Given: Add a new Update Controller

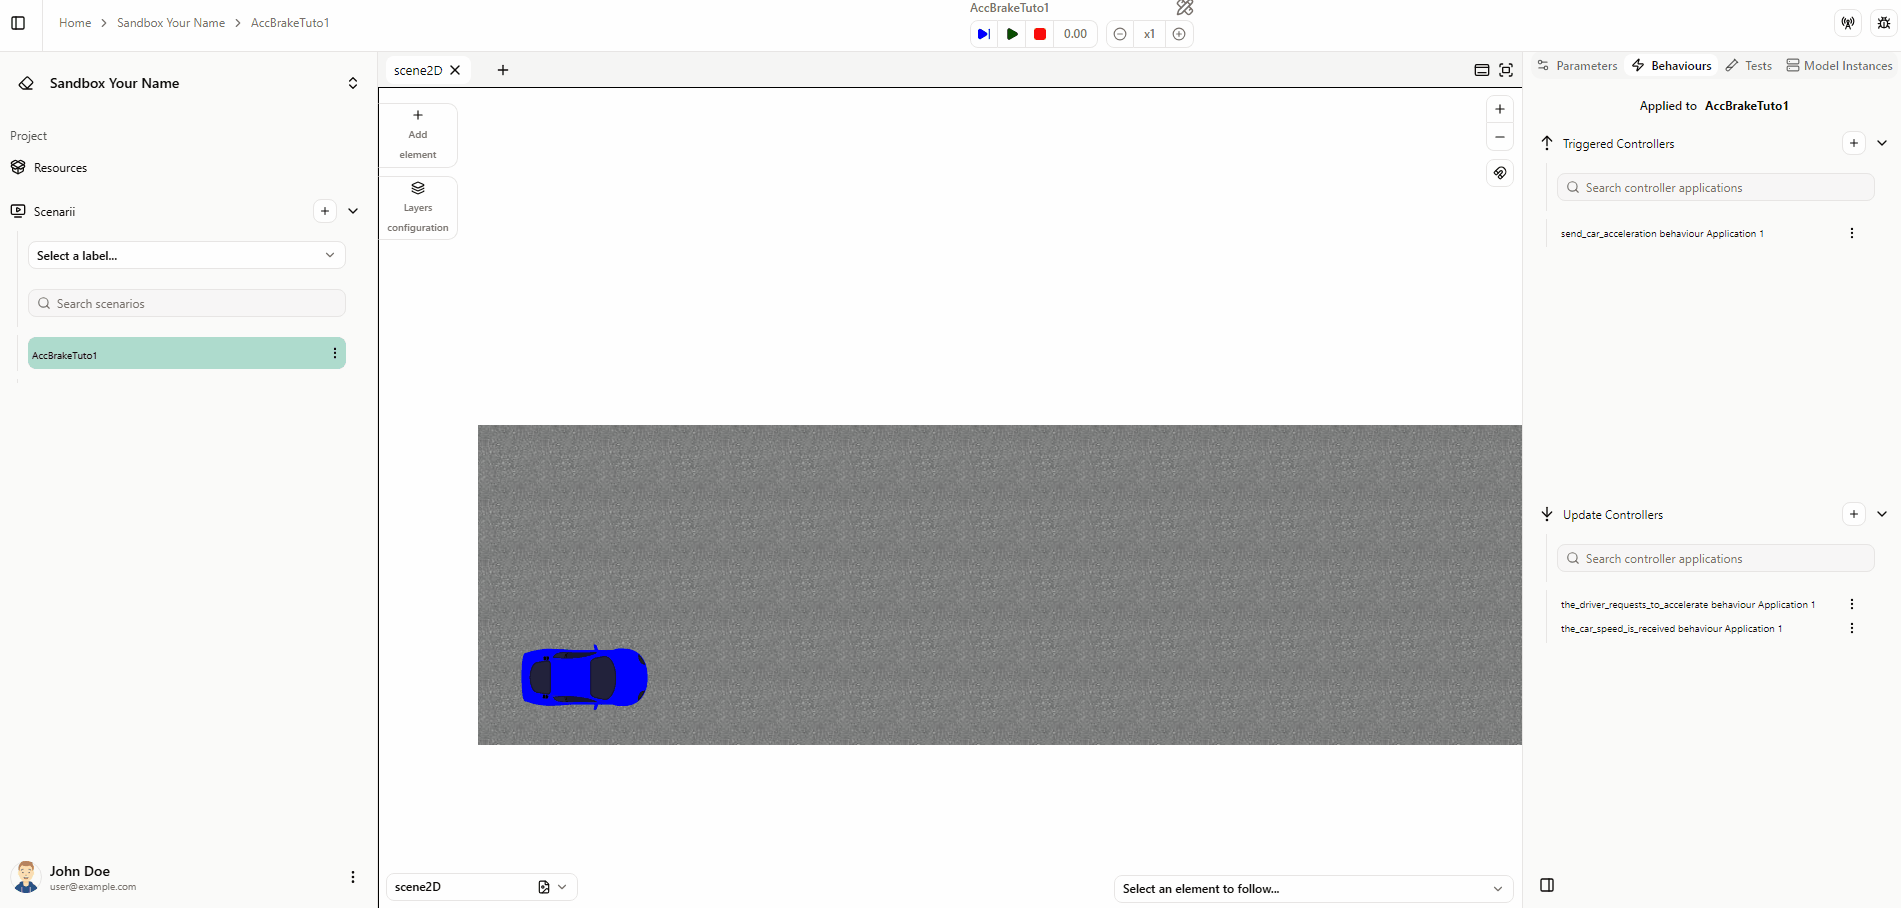Looking at the screenshot, I should (x=1853, y=514).
